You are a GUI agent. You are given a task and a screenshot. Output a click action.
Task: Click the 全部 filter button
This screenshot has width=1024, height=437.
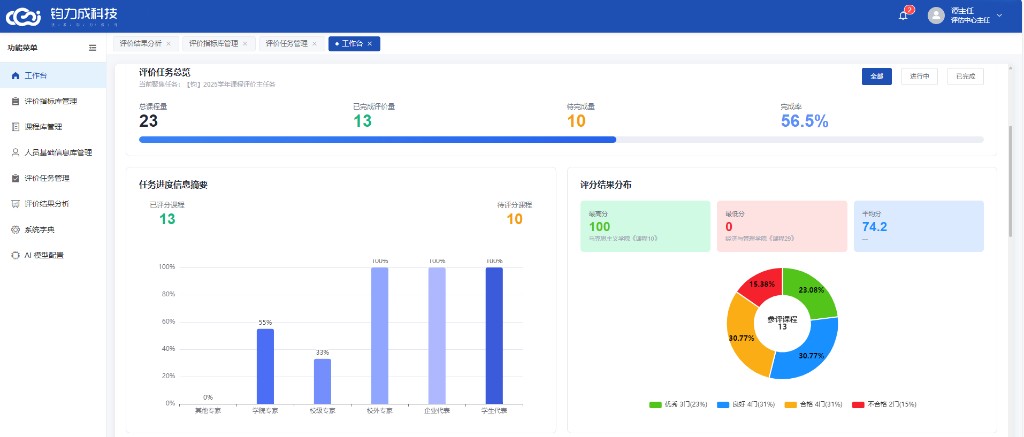click(876, 76)
